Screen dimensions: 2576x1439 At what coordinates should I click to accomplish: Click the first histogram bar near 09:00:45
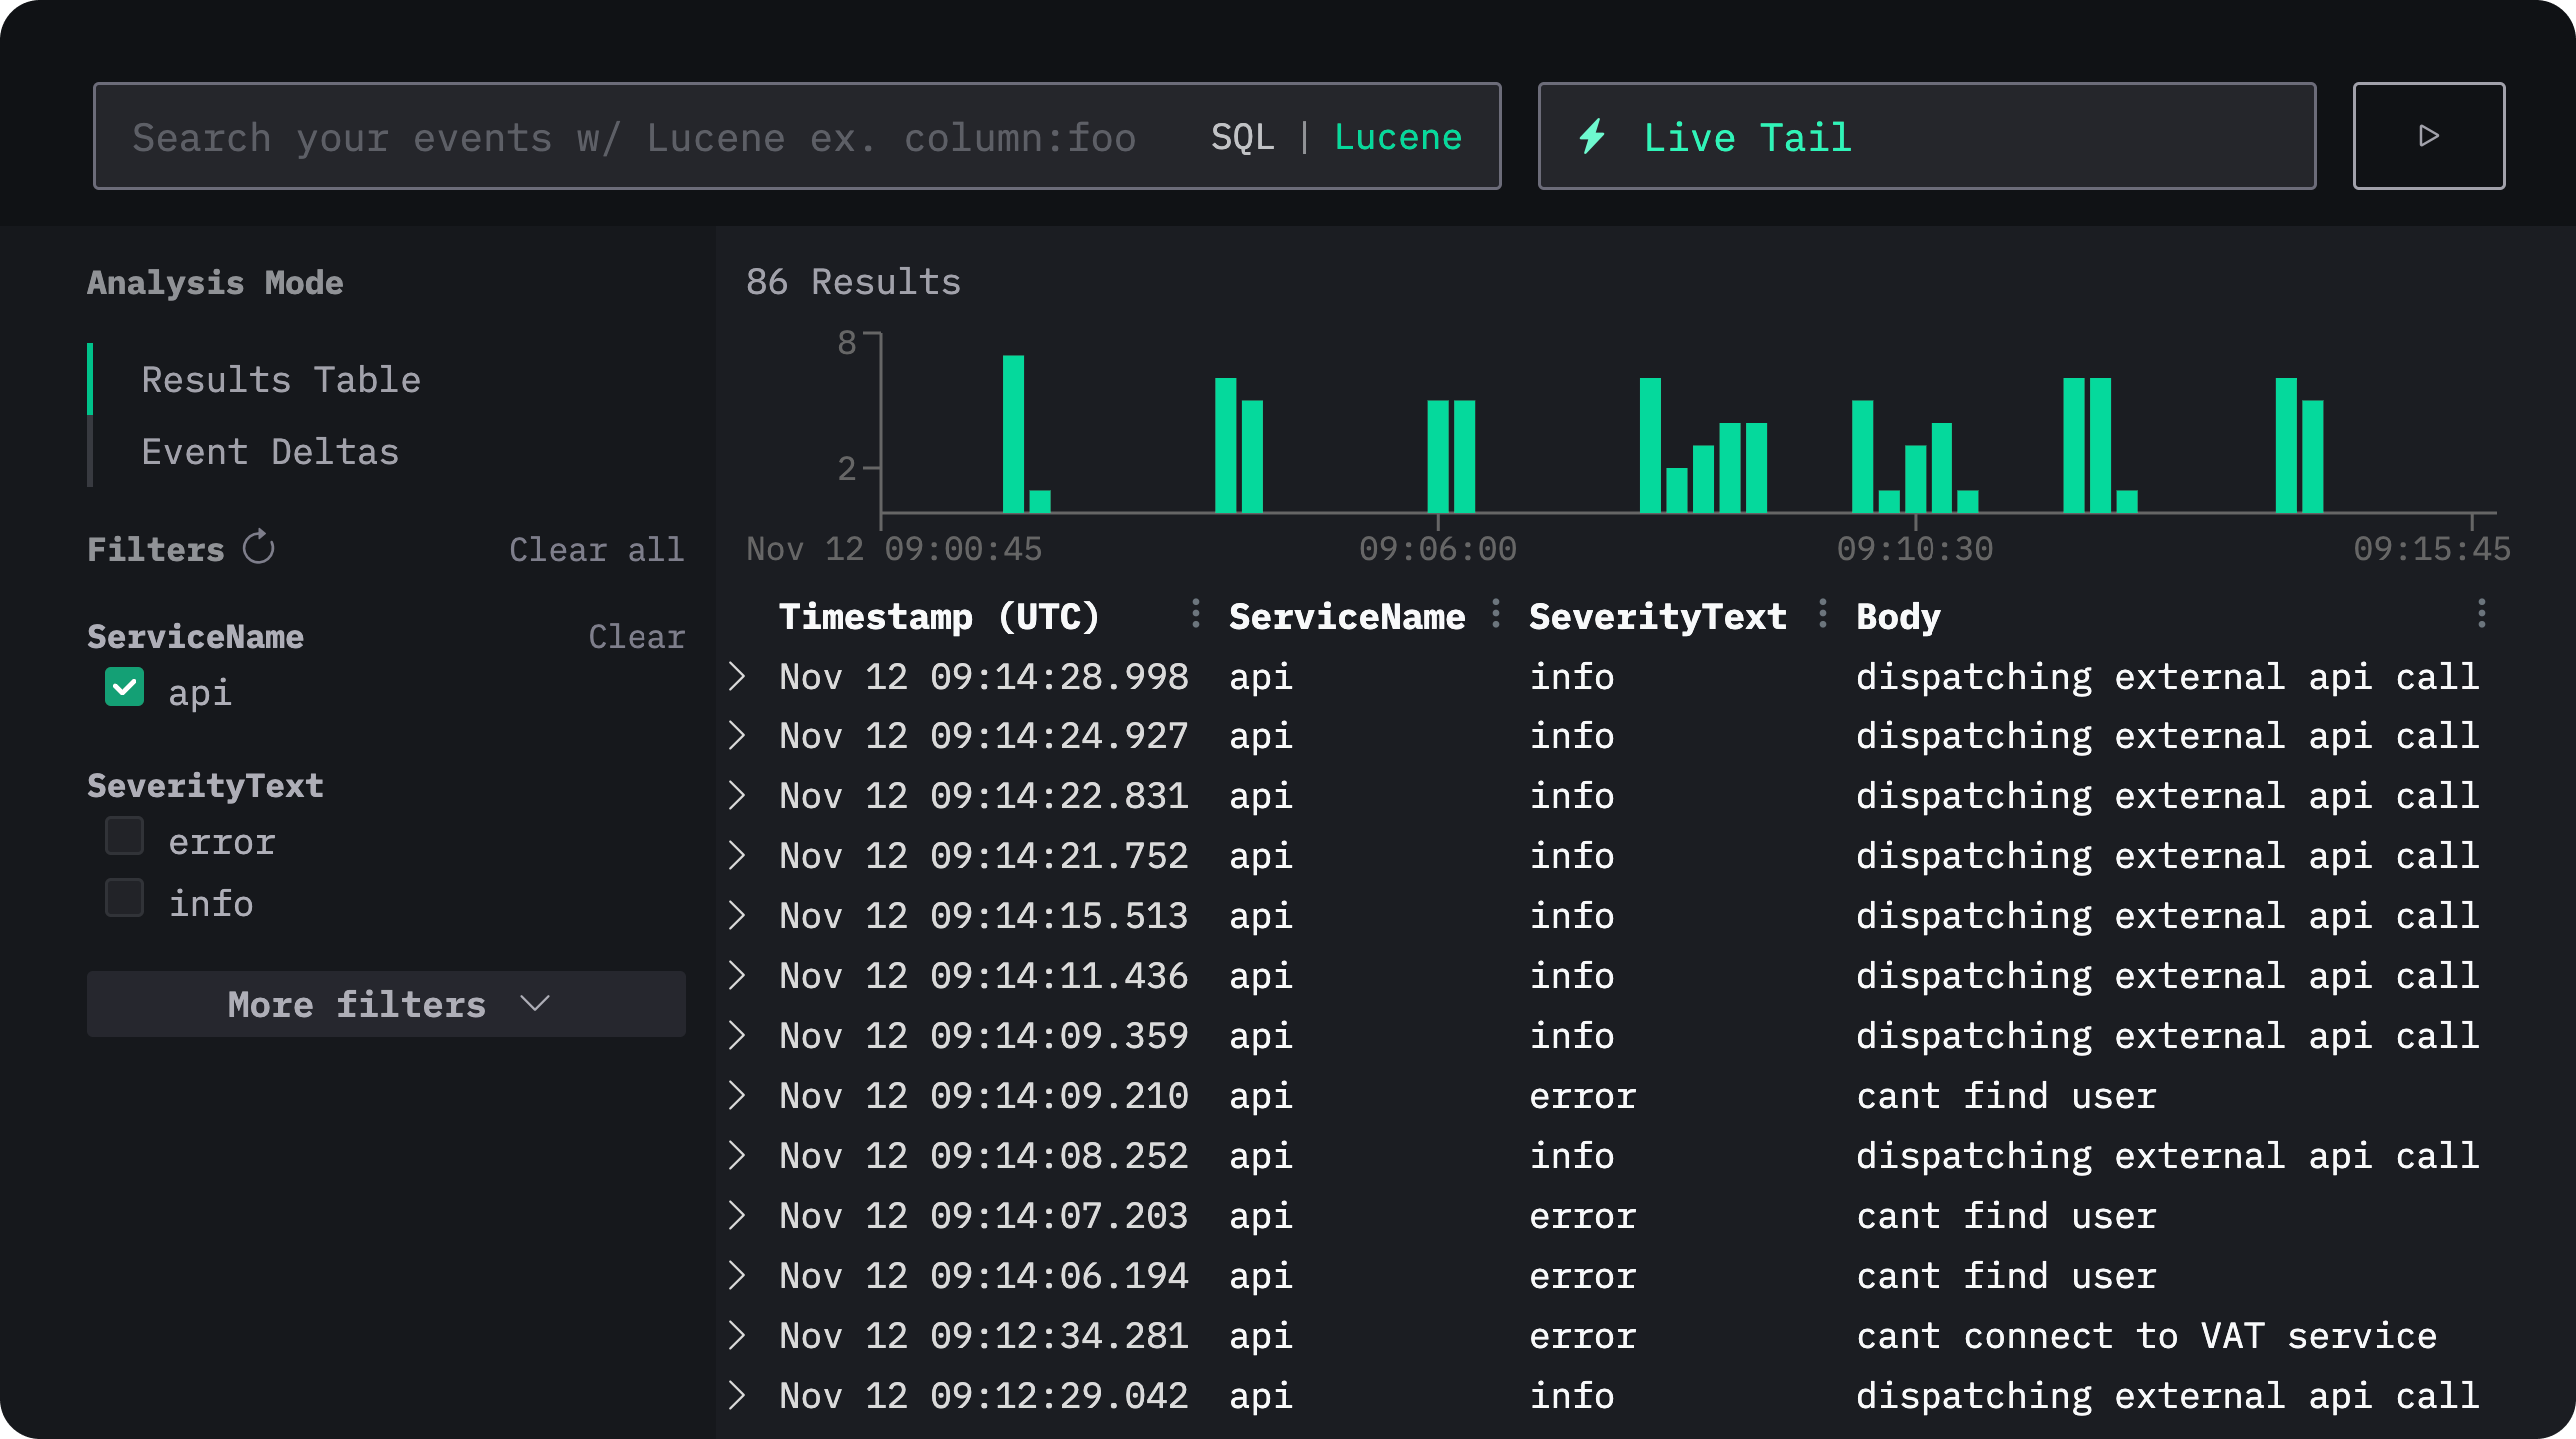[x=1013, y=434]
